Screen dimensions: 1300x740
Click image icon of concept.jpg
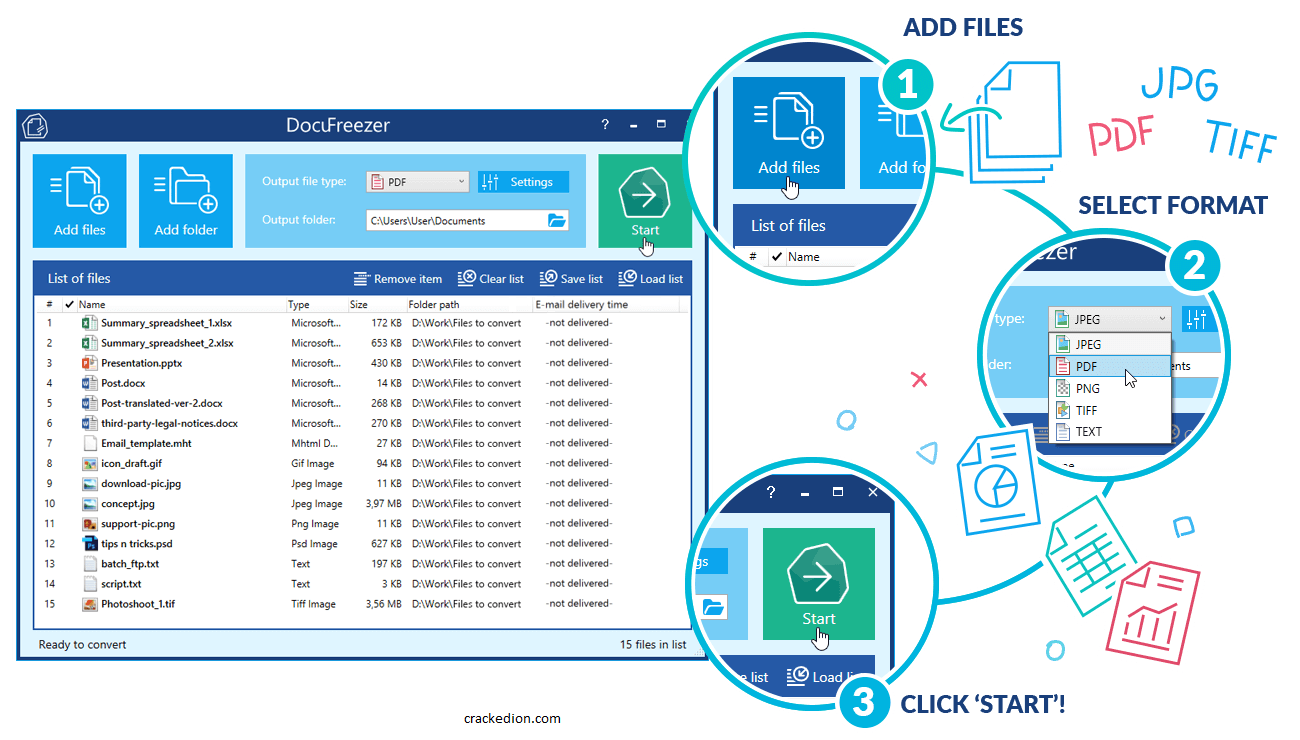(90, 503)
